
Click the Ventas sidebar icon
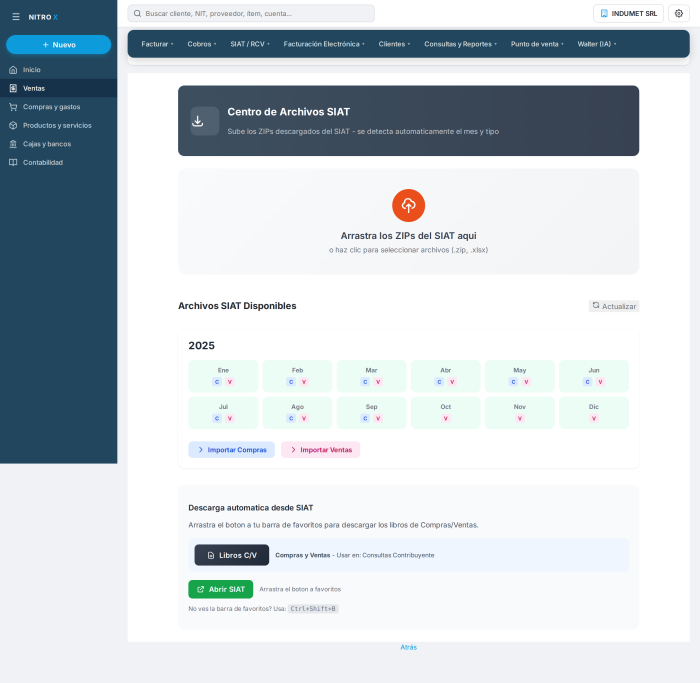pyautogui.click(x=13, y=88)
